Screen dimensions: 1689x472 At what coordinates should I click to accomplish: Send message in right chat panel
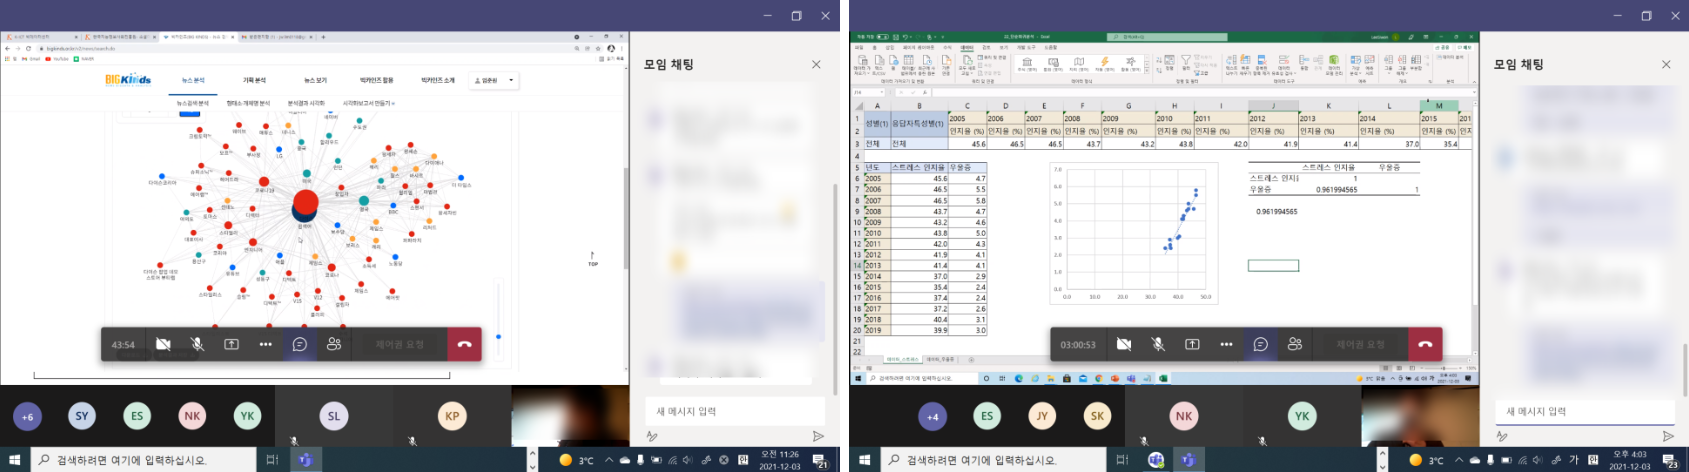1668,436
